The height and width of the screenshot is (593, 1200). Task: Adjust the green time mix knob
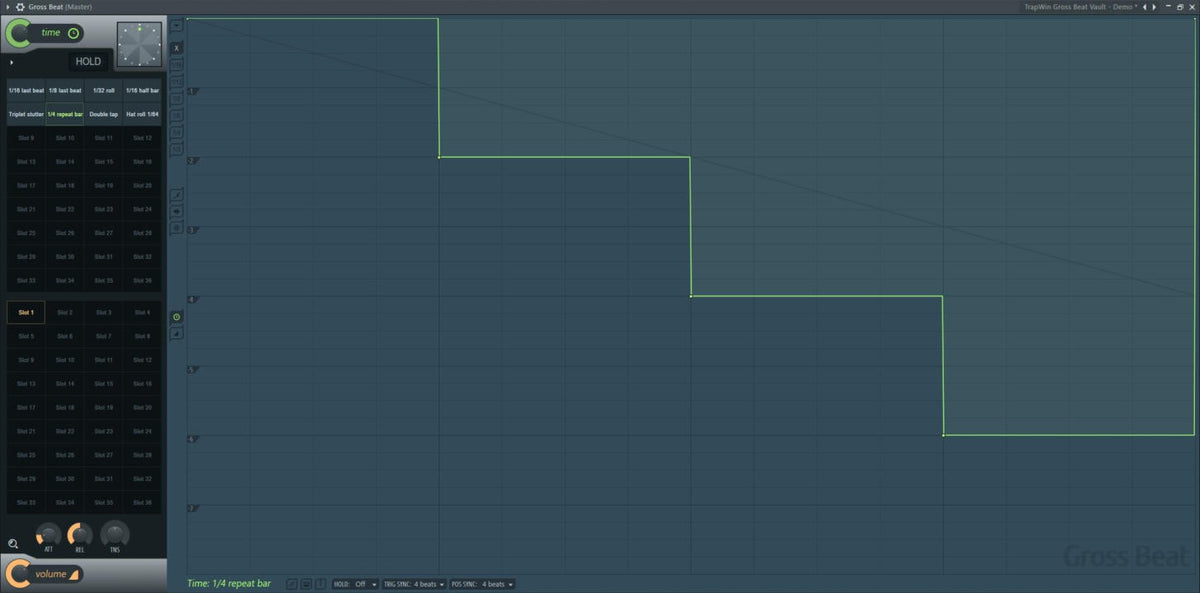click(18, 33)
